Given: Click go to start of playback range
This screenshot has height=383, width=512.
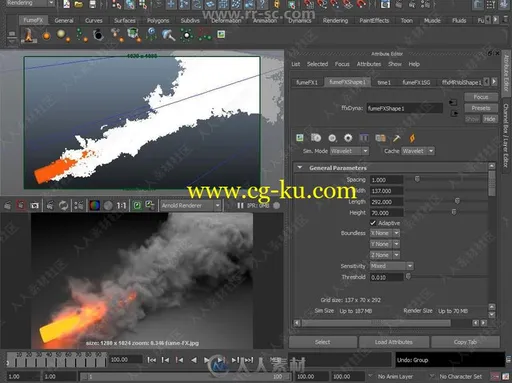Looking at the screenshot, I should 152,360.
